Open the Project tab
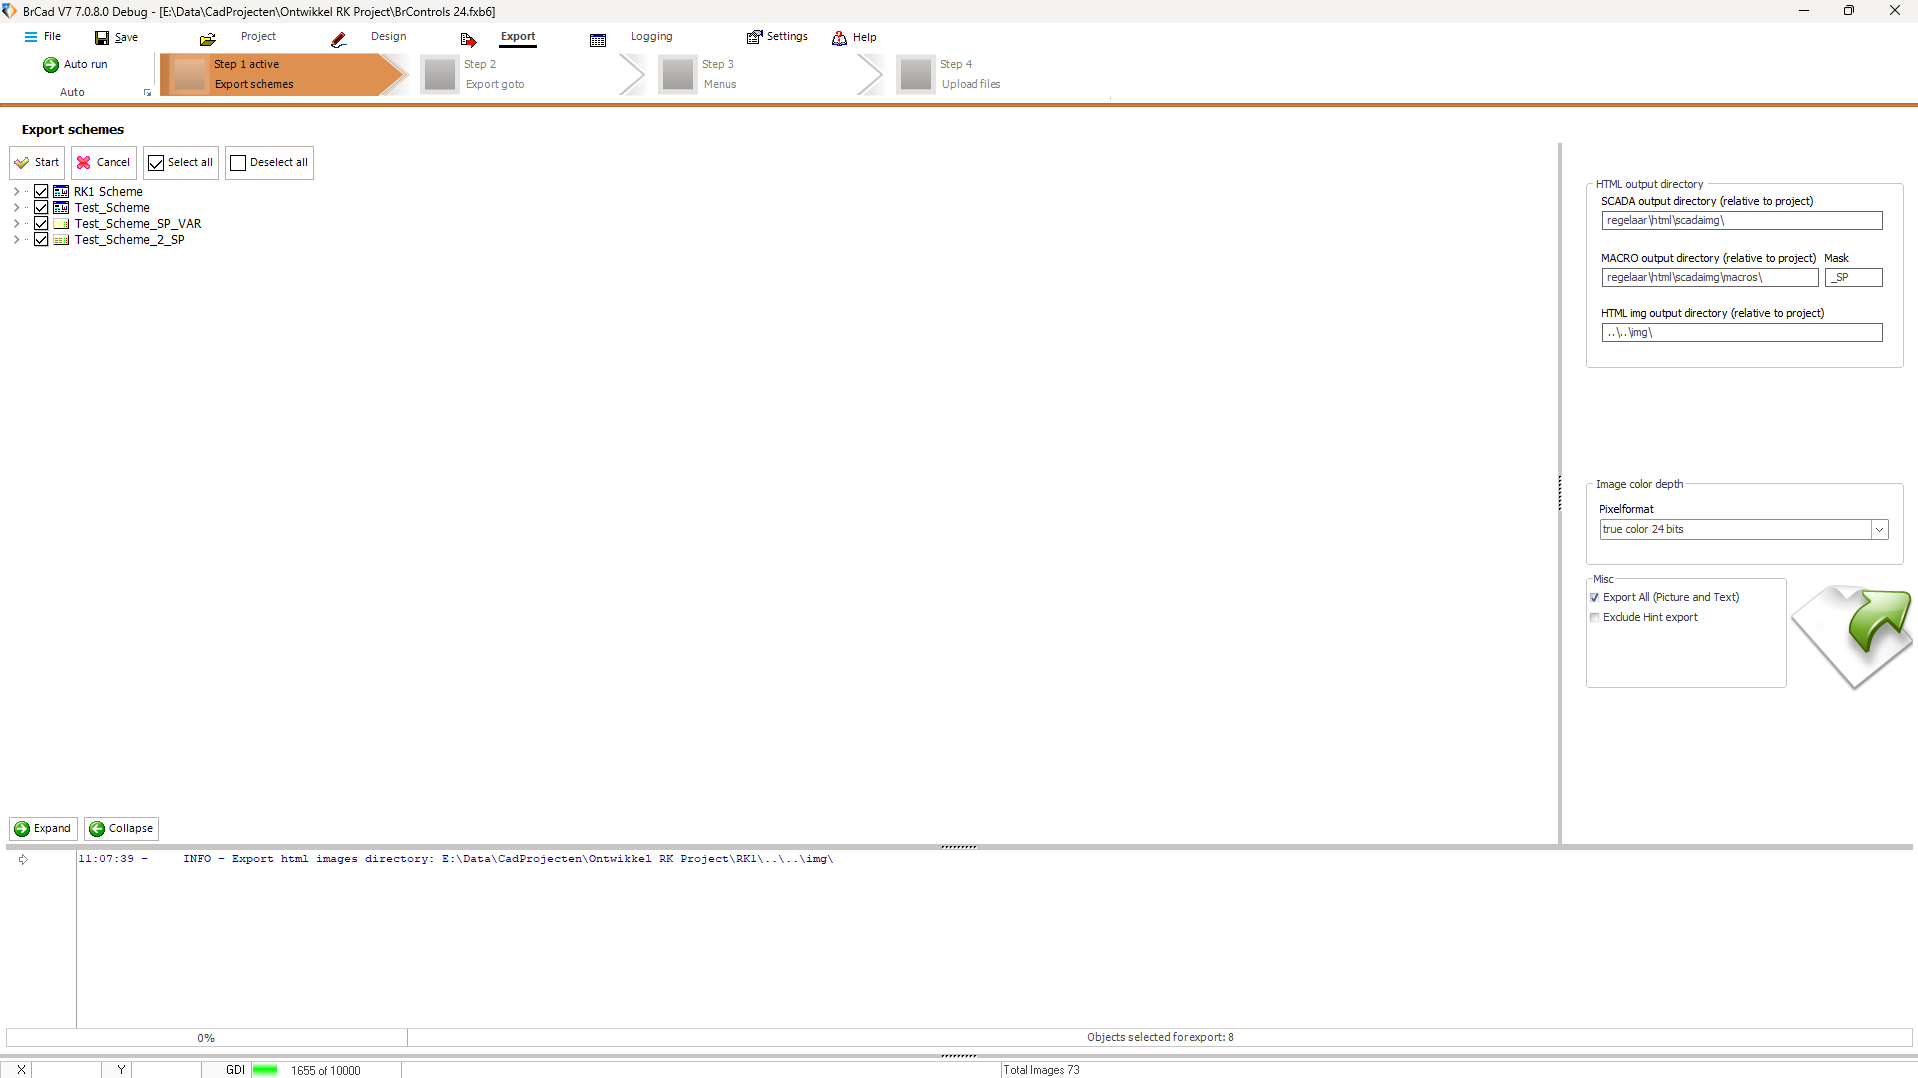Screen dimensions: 1918x1078 pos(258,37)
